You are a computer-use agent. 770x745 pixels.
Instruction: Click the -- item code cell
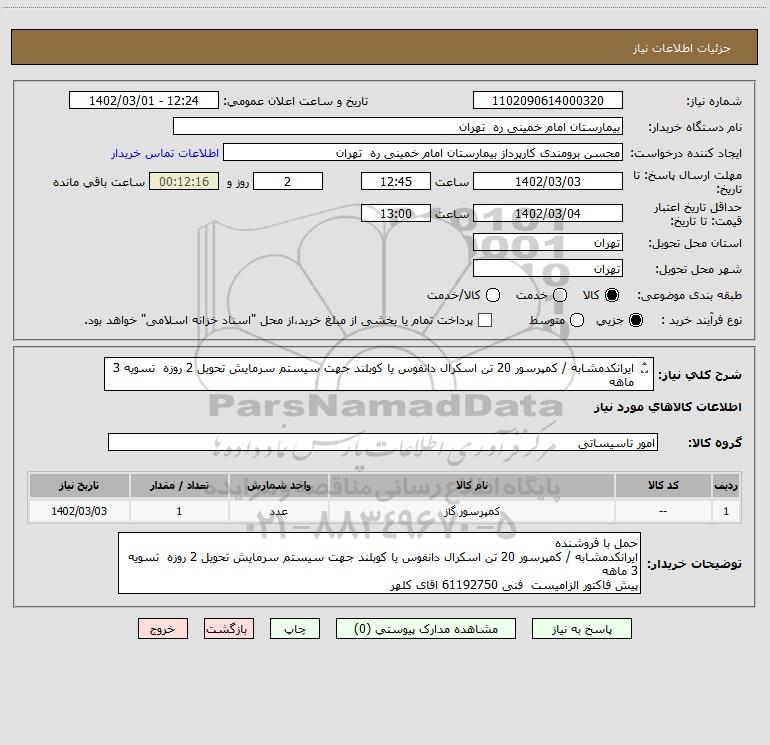coord(663,511)
